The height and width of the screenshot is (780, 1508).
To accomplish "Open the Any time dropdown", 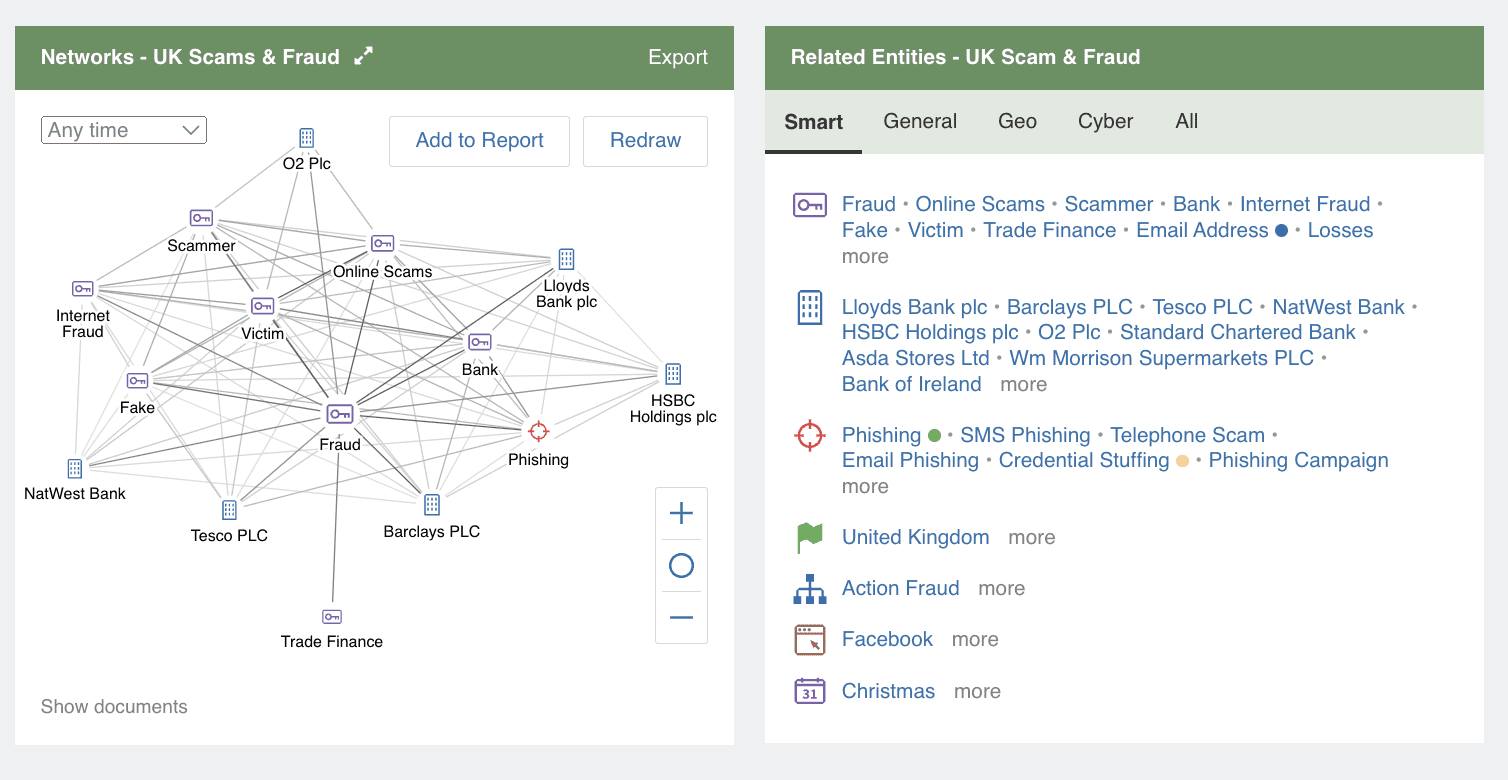I will coord(124,130).
